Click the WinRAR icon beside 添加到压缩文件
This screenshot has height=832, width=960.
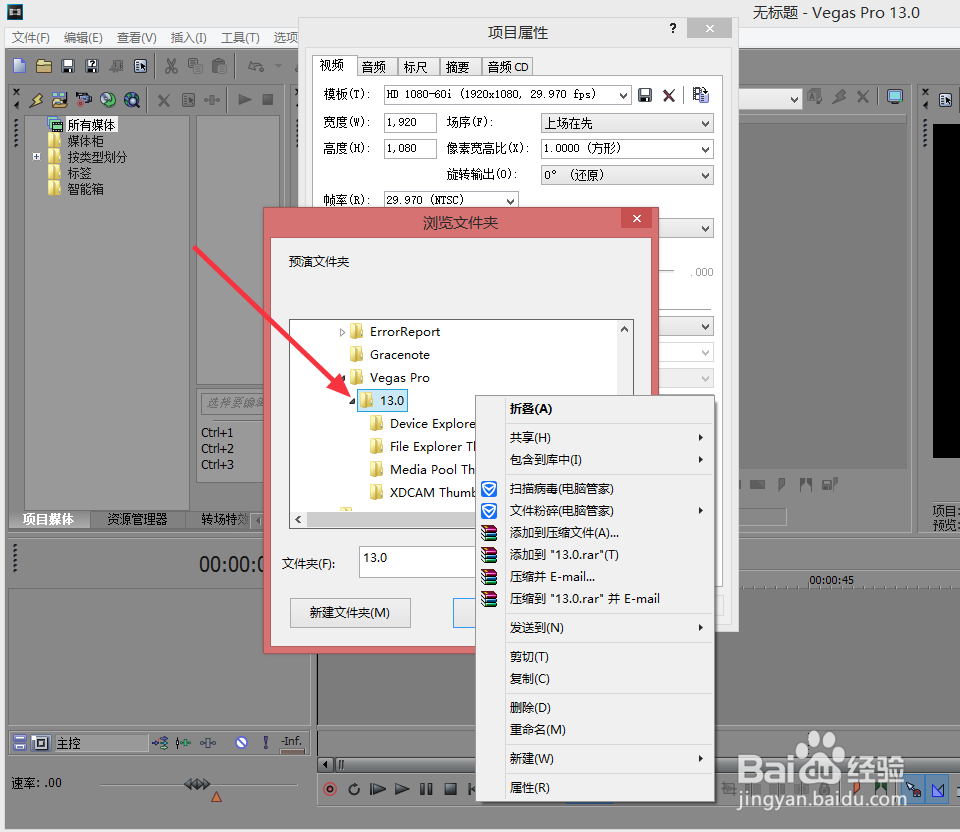(489, 533)
